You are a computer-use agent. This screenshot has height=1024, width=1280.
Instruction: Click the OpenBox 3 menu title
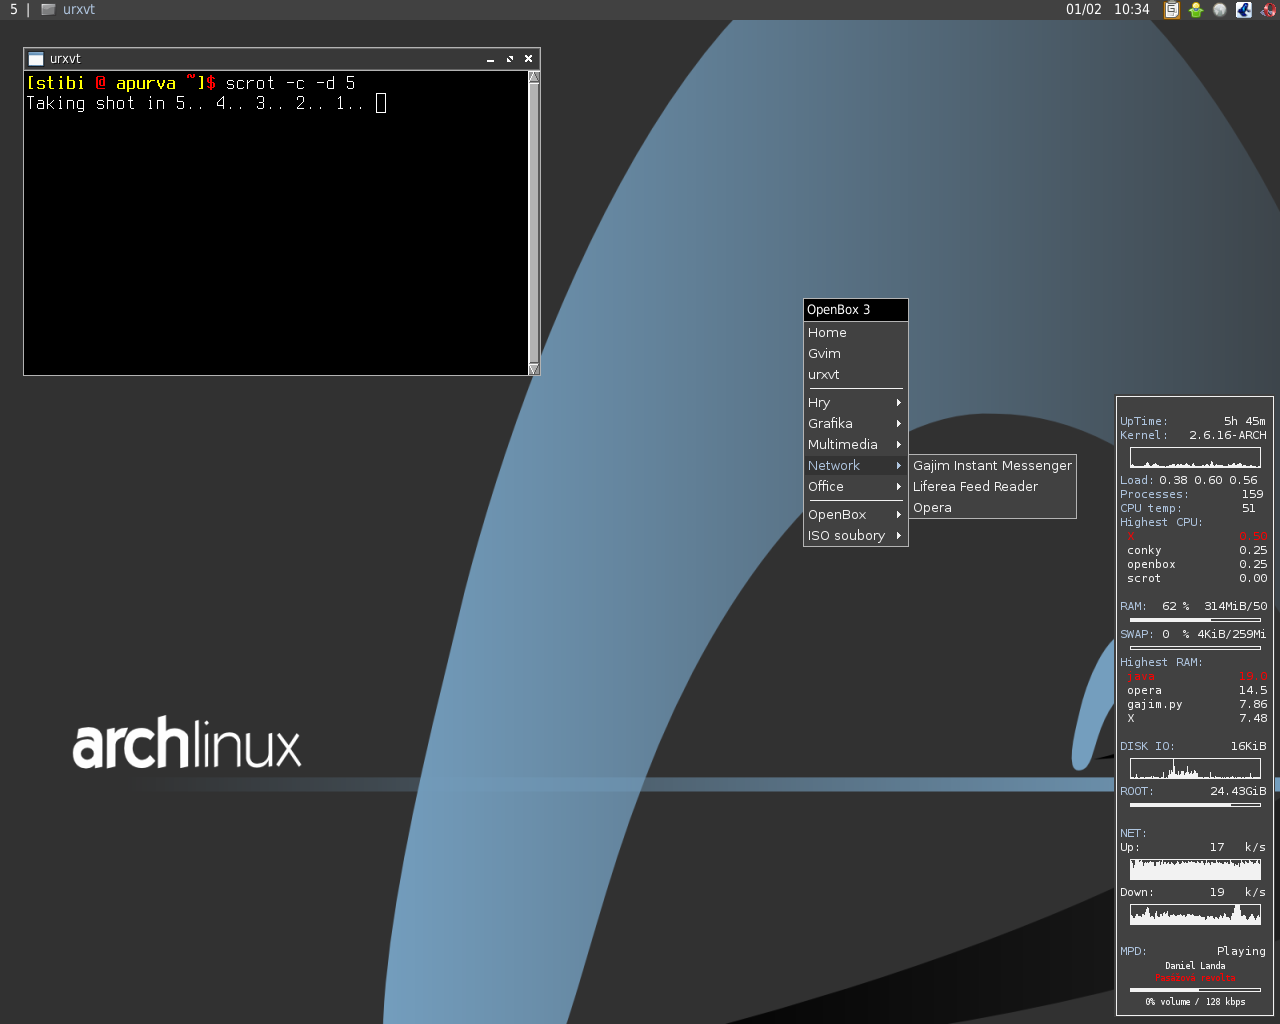[x=855, y=310]
